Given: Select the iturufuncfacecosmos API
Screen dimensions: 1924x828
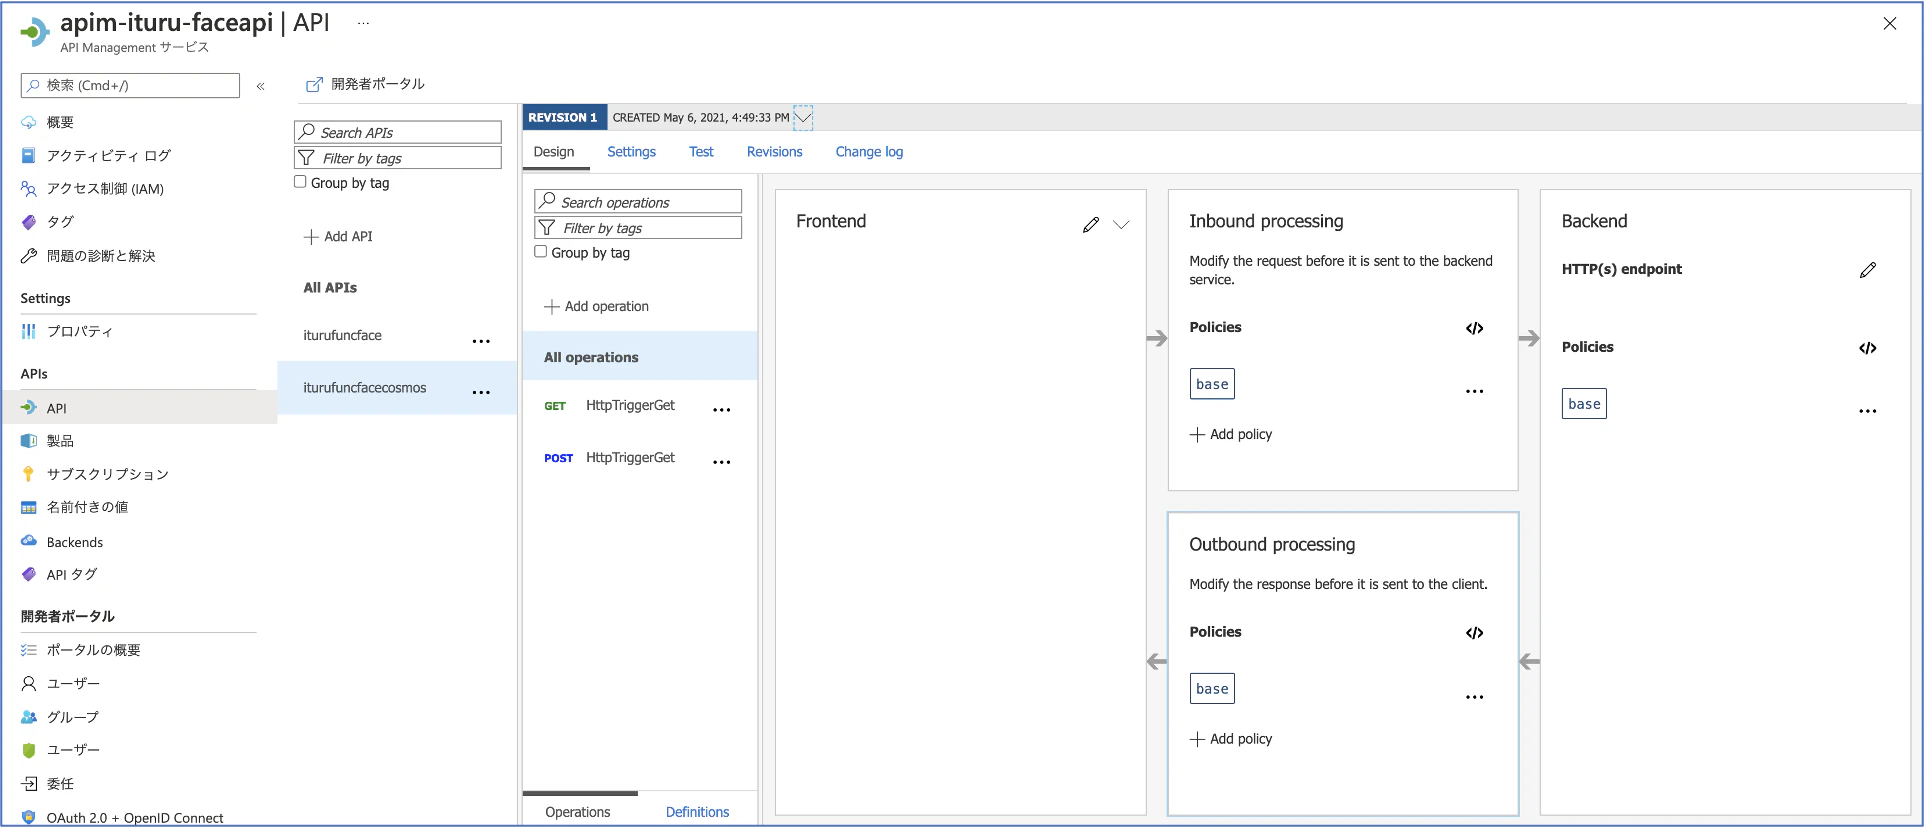Looking at the screenshot, I should pyautogui.click(x=397, y=388).
